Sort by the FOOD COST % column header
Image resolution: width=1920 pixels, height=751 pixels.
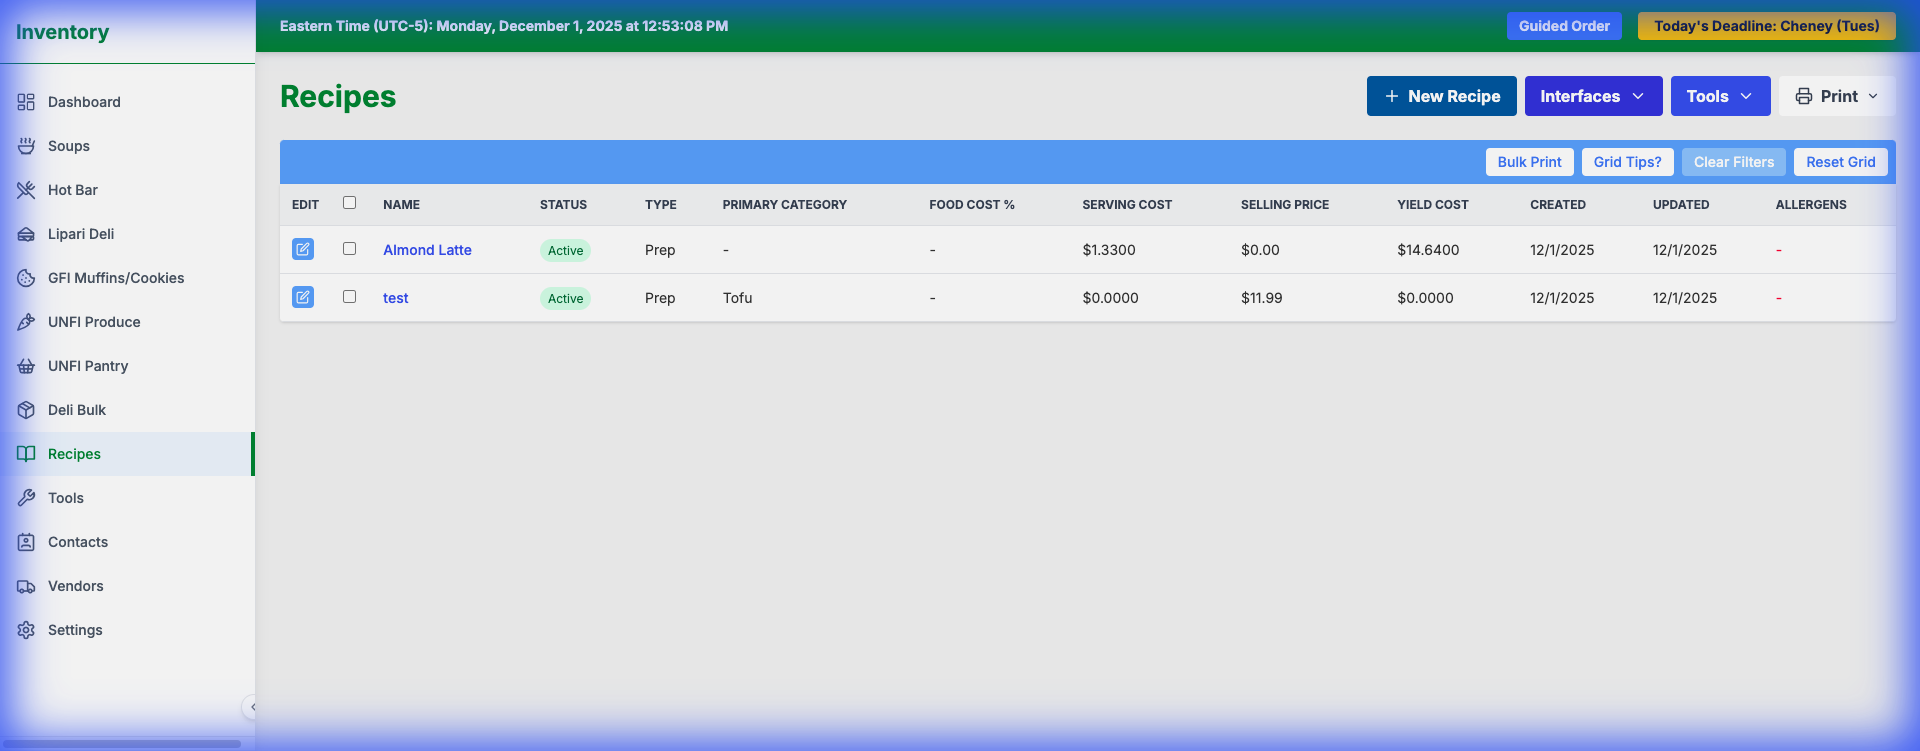(x=972, y=204)
